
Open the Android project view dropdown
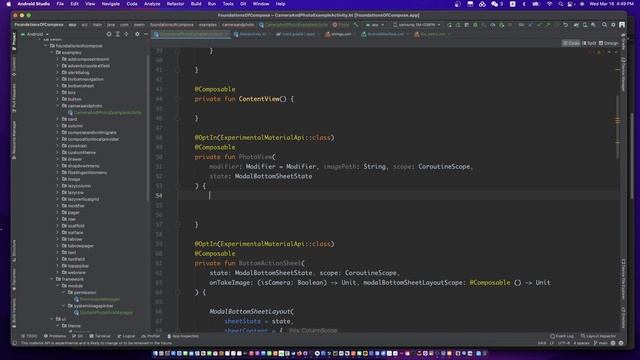coord(35,34)
